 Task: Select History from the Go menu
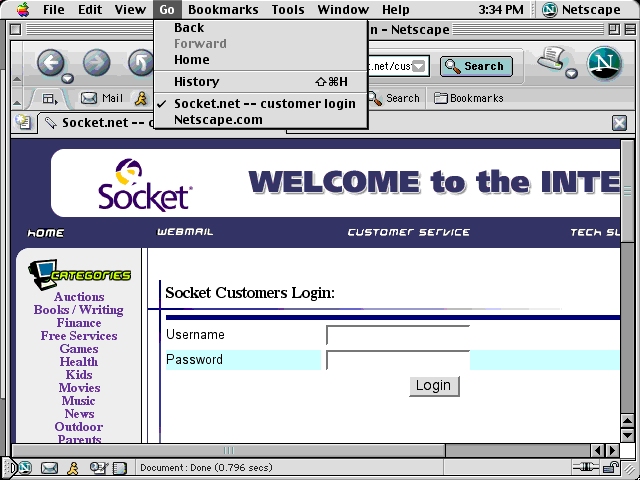(x=196, y=81)
